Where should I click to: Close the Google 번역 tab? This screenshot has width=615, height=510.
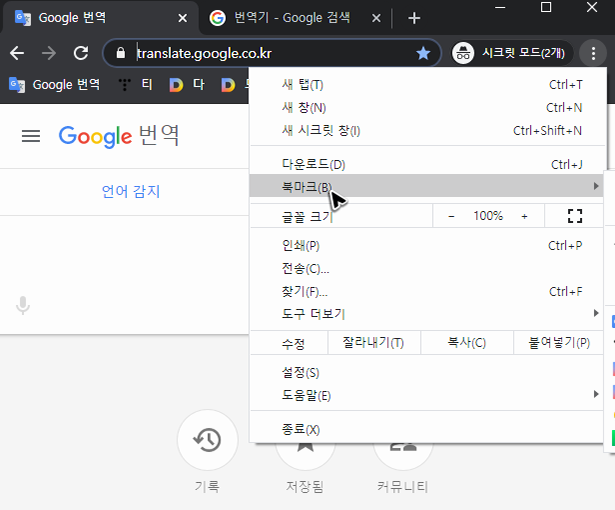click(x=182, y=18)
